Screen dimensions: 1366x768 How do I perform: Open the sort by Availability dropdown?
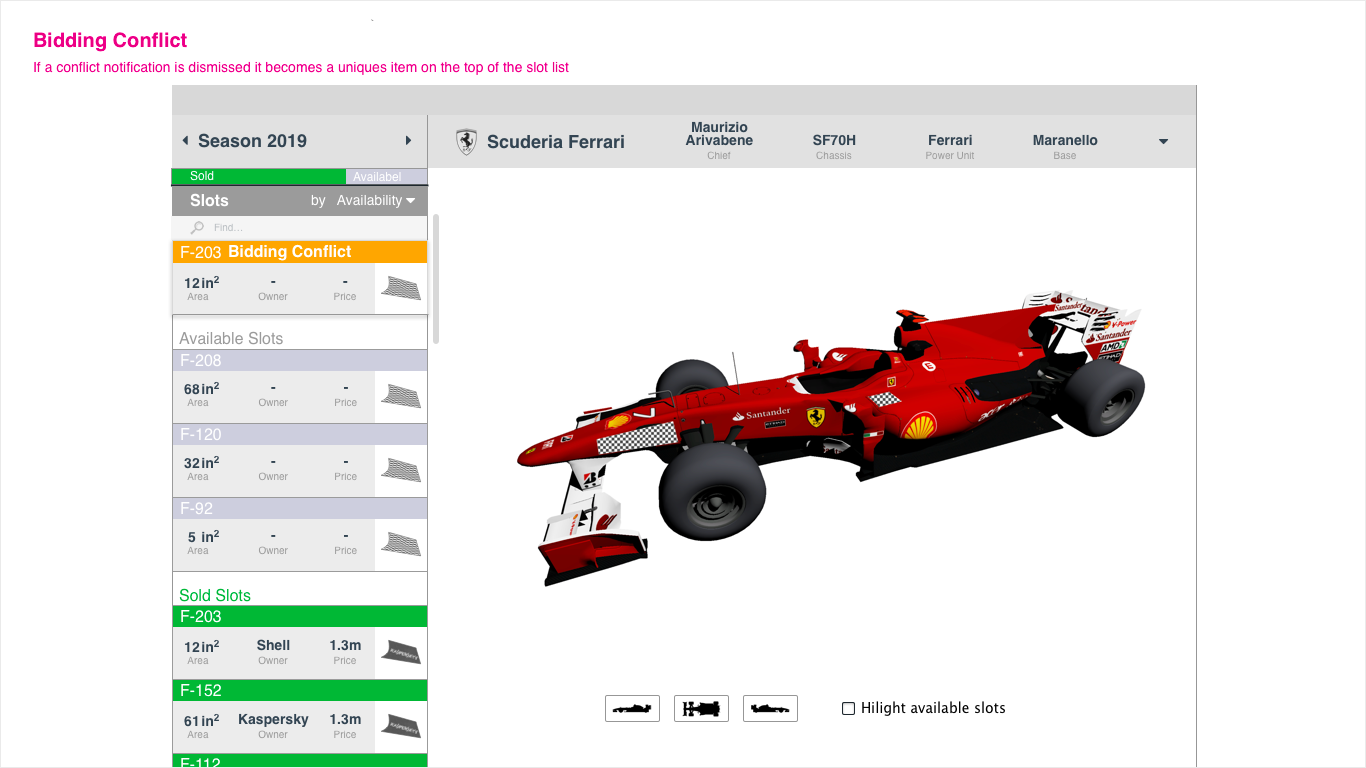tap(375, 200)
